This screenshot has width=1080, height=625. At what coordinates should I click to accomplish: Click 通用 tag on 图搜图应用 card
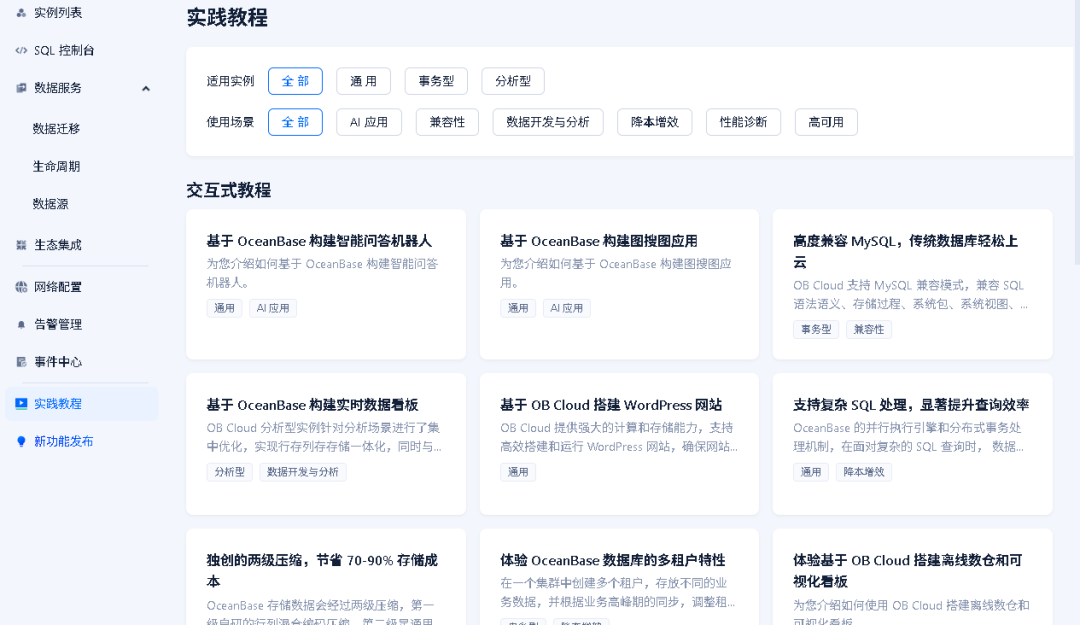pyautogui.click(x=518, y=308)
